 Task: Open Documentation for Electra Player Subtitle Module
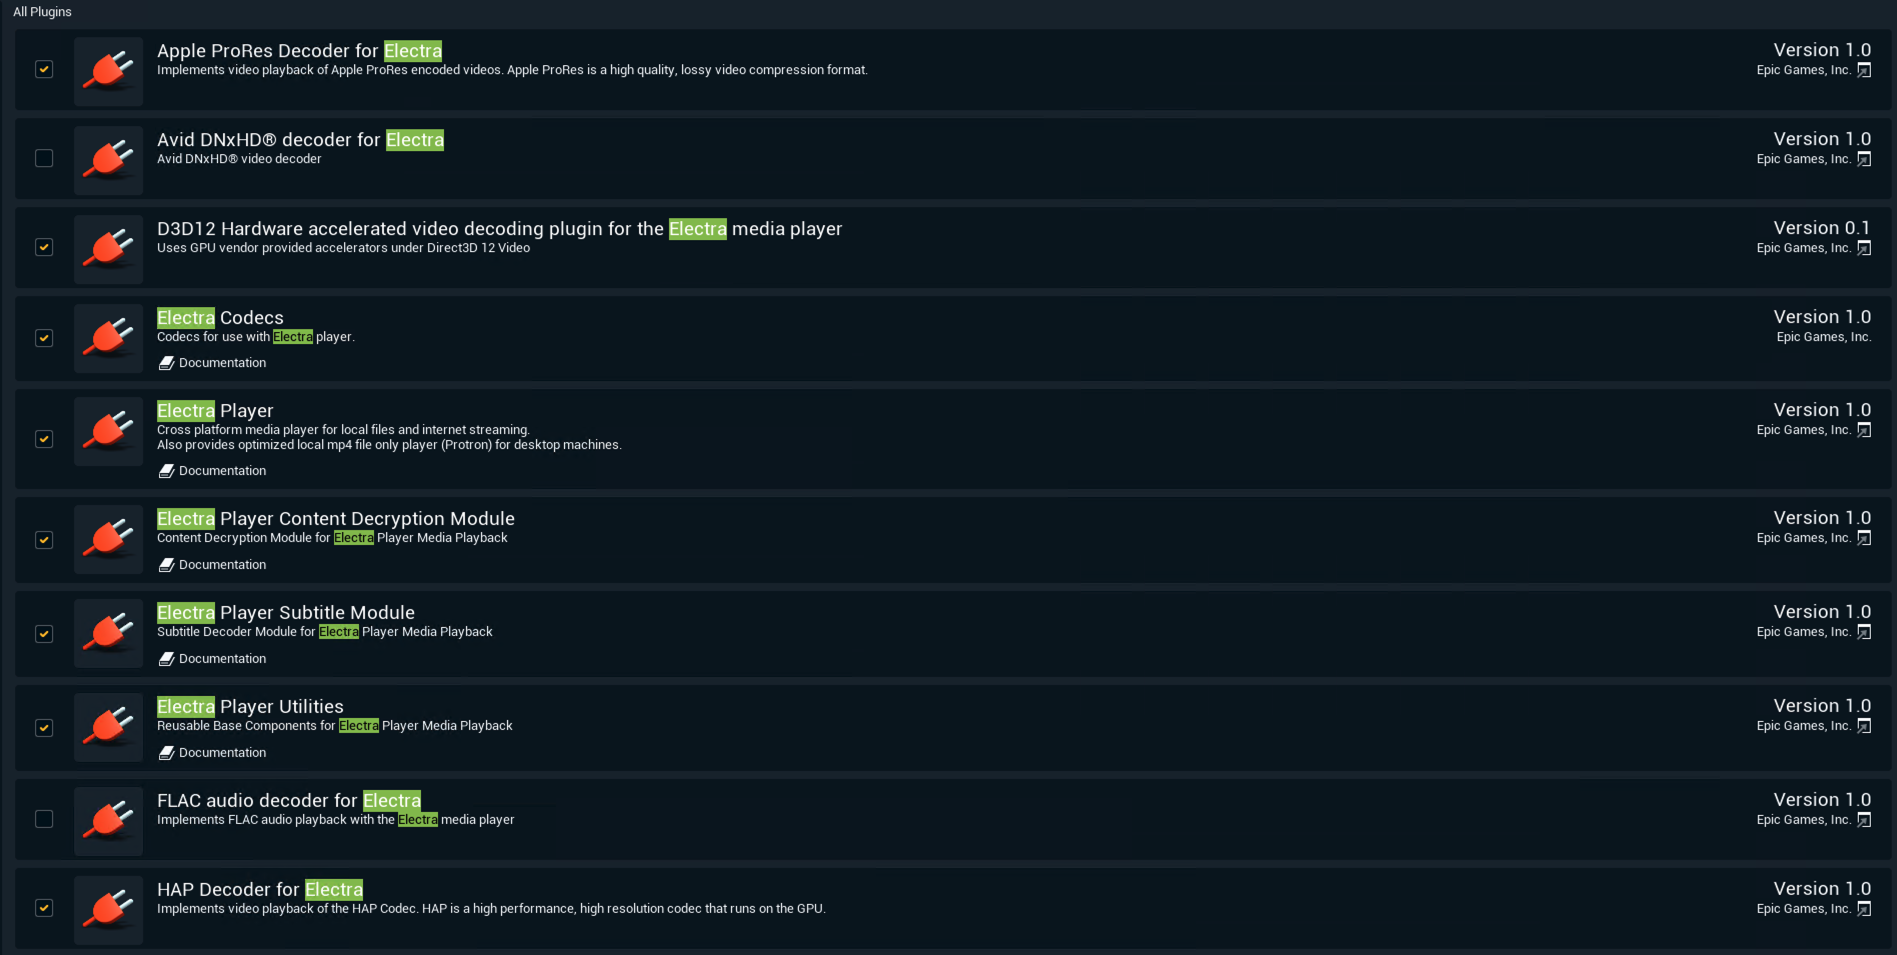(x=213, y=659)
